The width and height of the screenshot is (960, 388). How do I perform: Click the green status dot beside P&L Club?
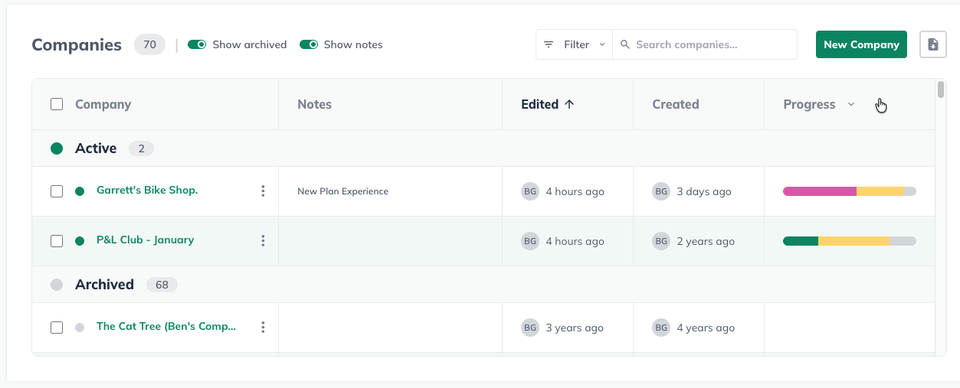(x=80, y=241)
